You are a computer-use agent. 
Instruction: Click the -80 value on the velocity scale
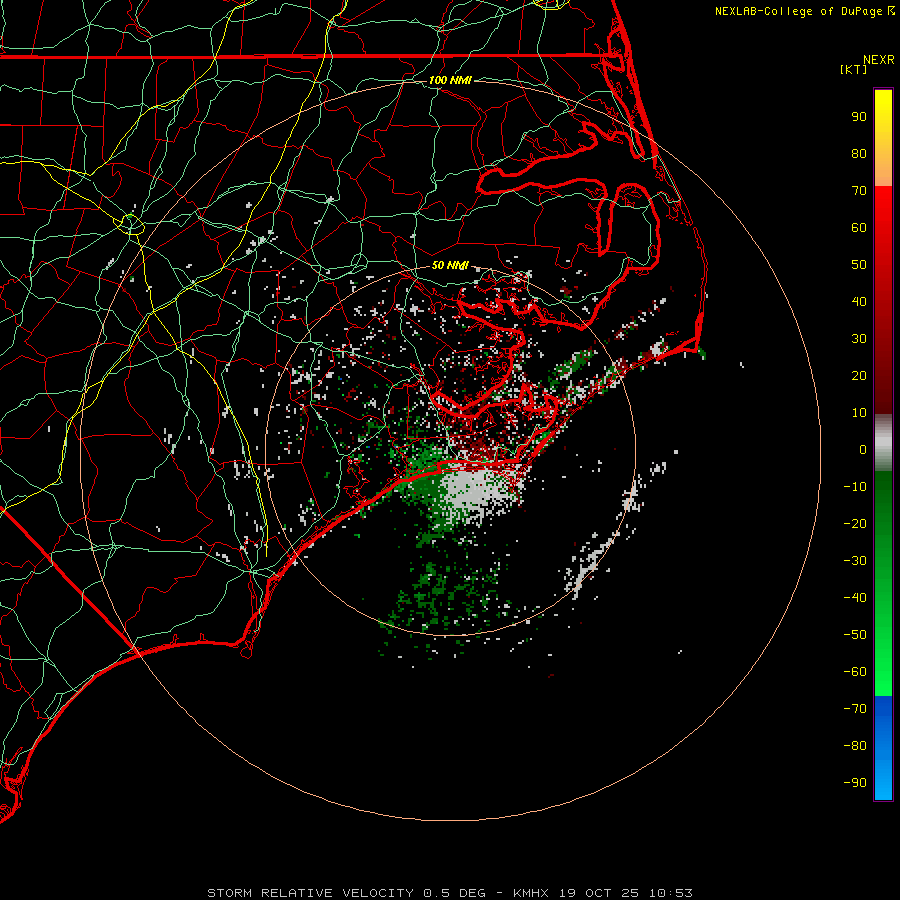pyautogui.click(x=855, y=746)
